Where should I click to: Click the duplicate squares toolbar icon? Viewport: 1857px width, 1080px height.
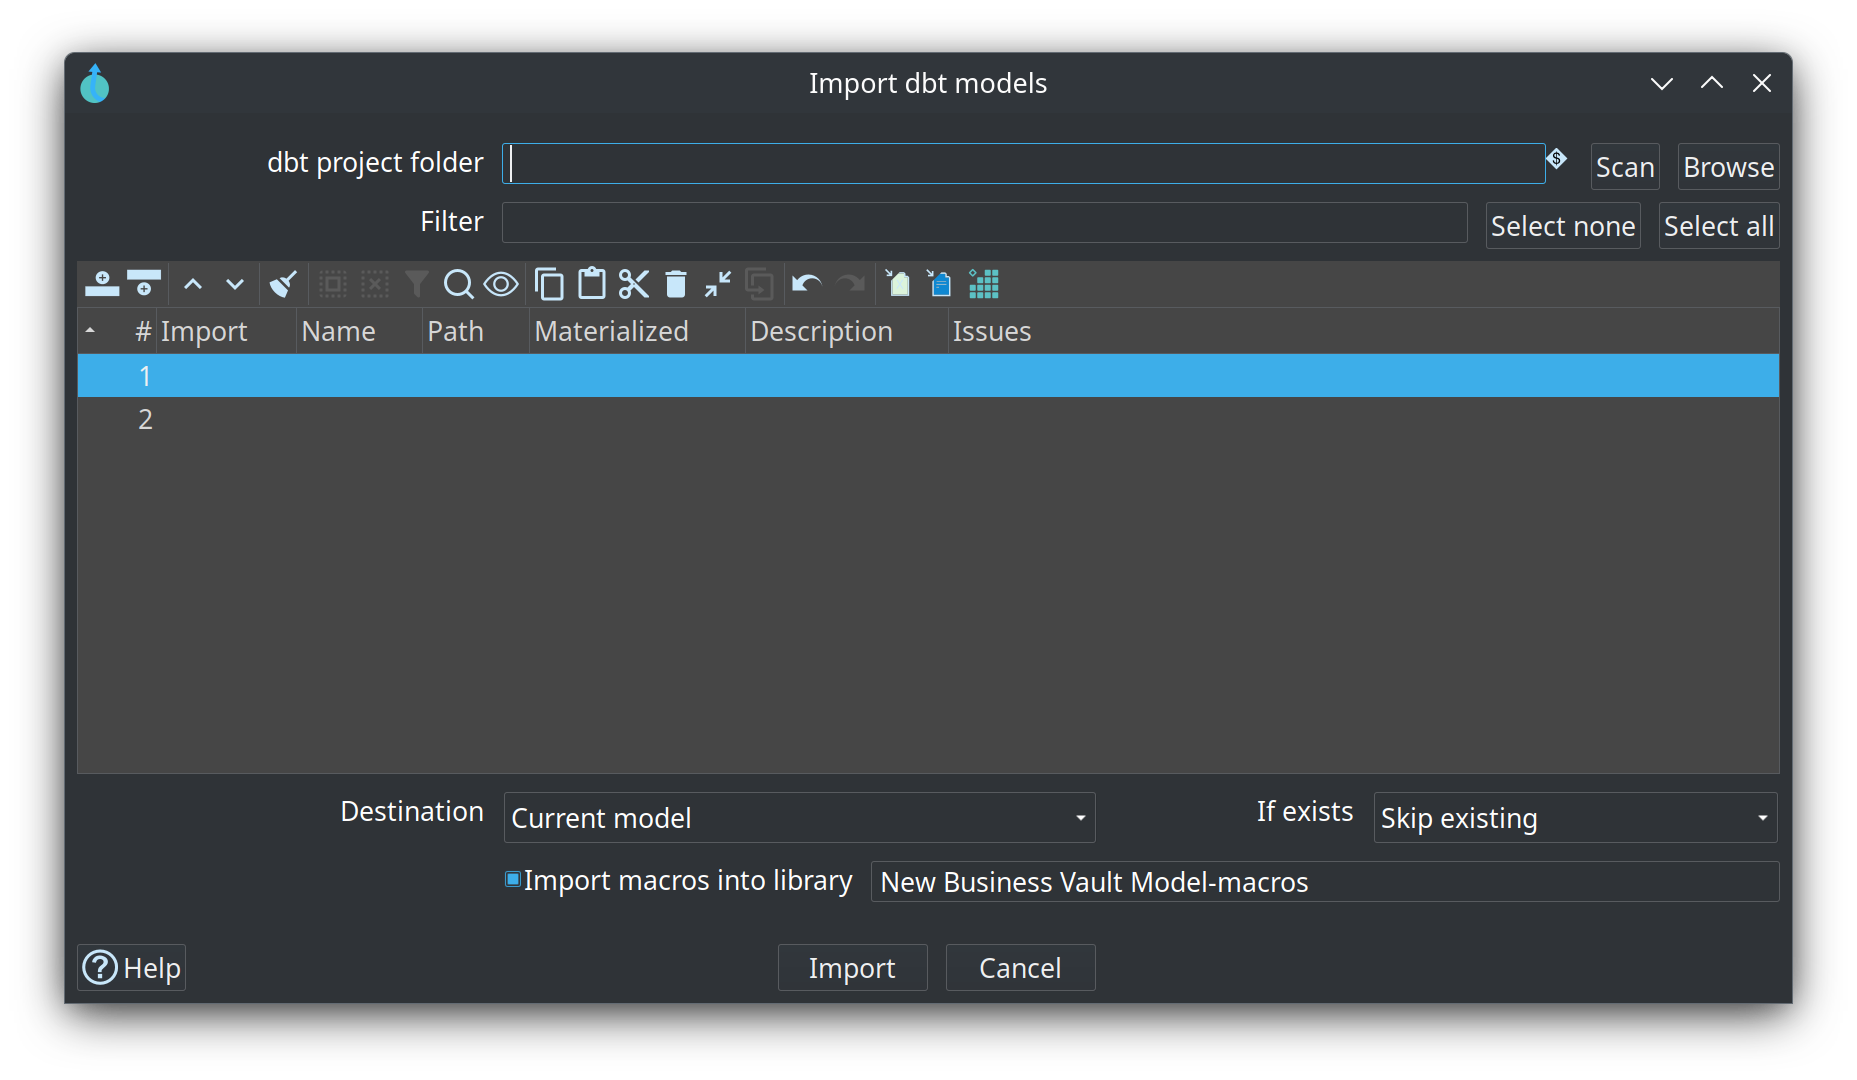point(760,284)
